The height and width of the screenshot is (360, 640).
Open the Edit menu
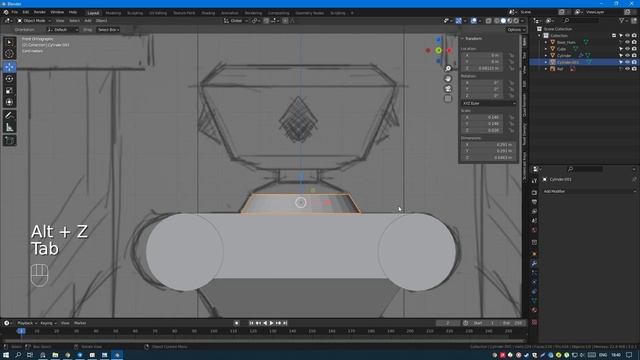pyautogui.click(x=26, y=12)
